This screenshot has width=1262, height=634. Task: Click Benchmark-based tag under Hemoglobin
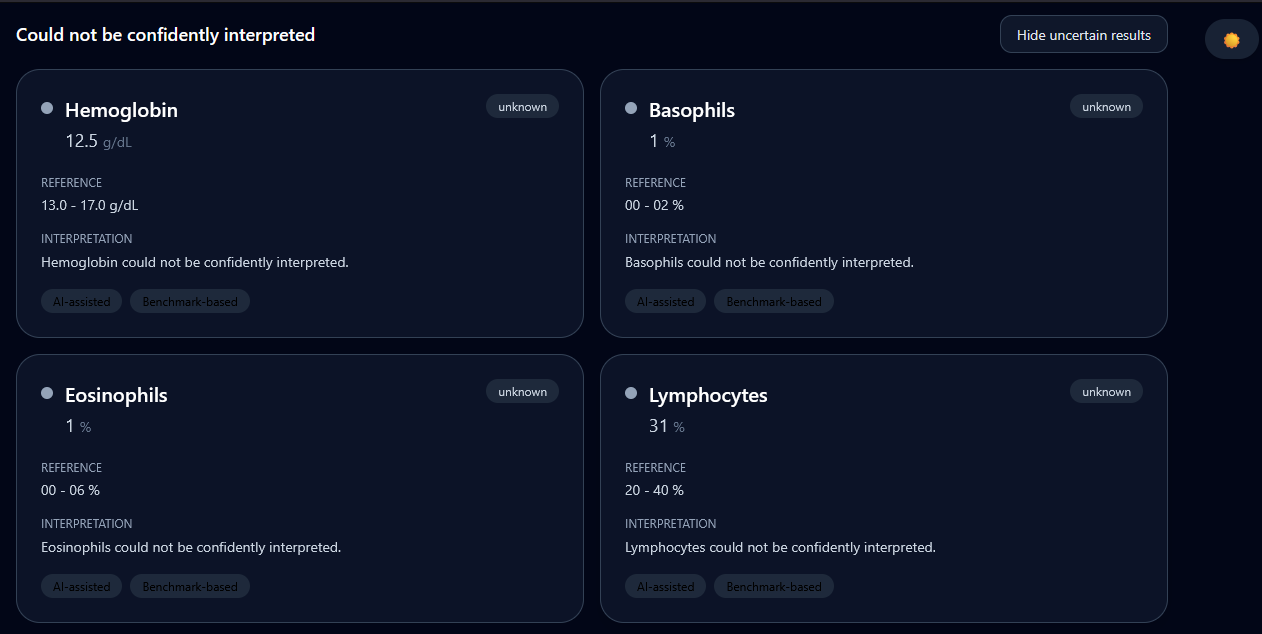coord(190,302)
